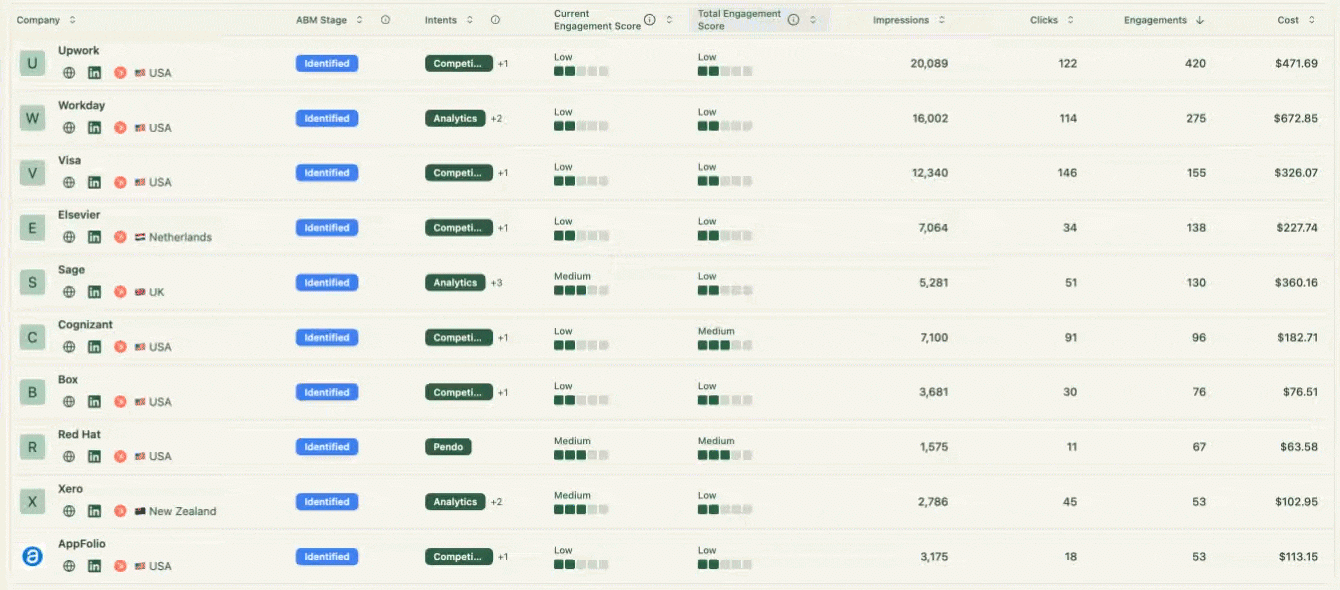1340x590 pixels.
Task: Click the orange profile icon on Visa's row
Action: [x=120, y=182]
